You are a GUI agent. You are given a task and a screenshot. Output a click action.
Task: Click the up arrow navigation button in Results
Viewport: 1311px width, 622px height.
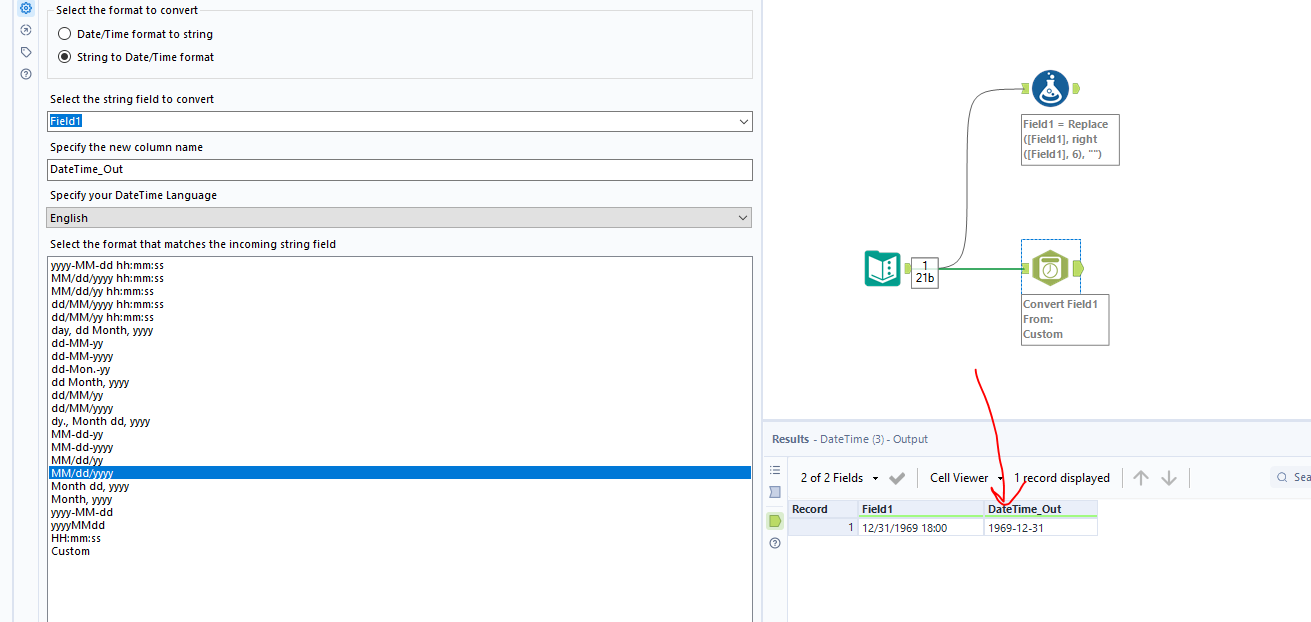click(1140, 477)
